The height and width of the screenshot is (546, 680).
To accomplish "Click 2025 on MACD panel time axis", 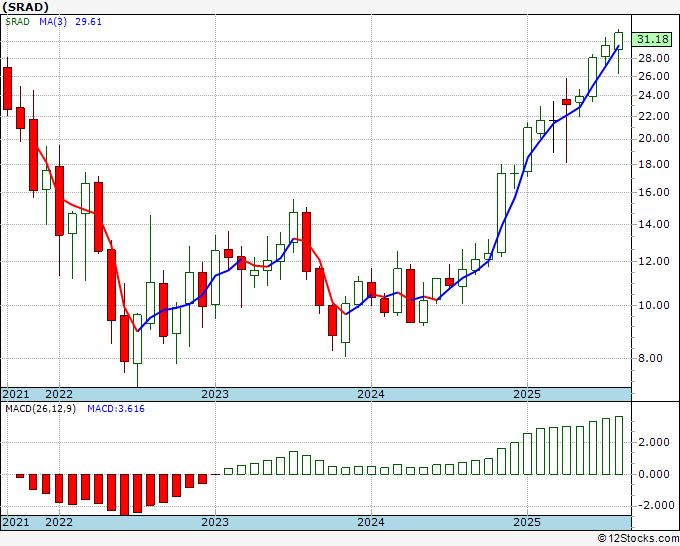I will (527, 522).
